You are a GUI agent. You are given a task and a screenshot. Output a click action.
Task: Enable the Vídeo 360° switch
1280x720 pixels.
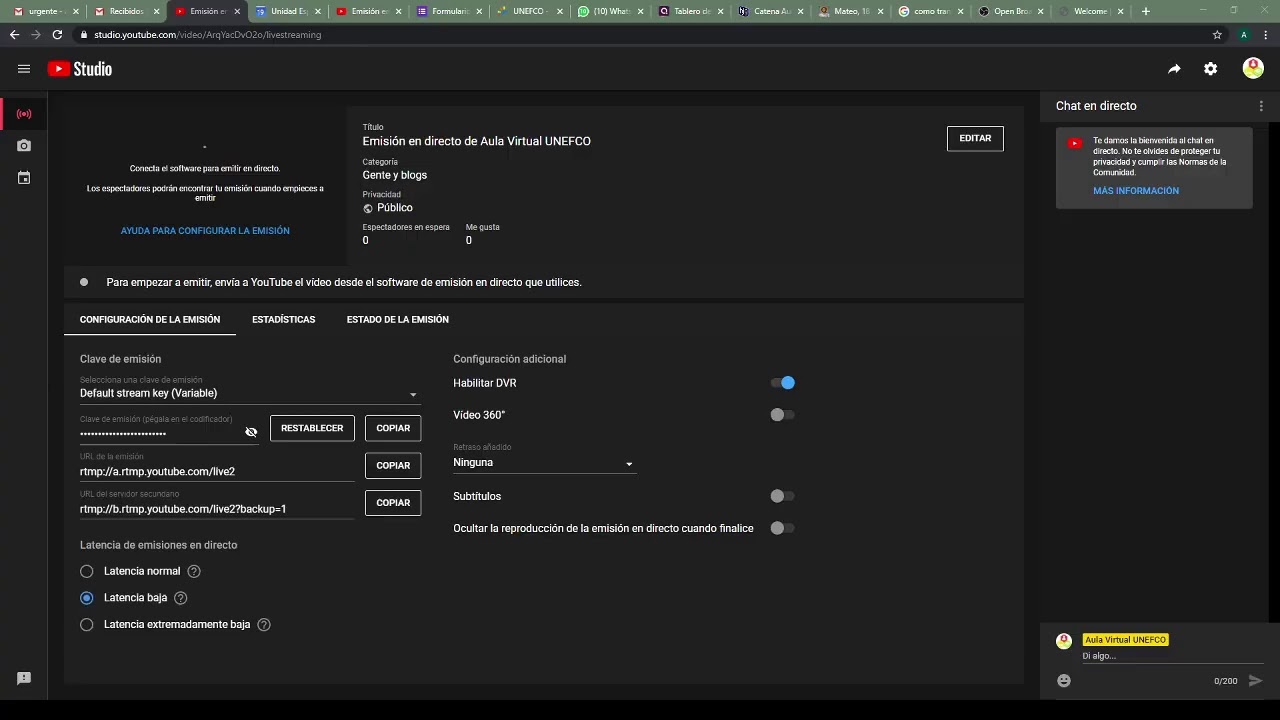pos(783,415)
